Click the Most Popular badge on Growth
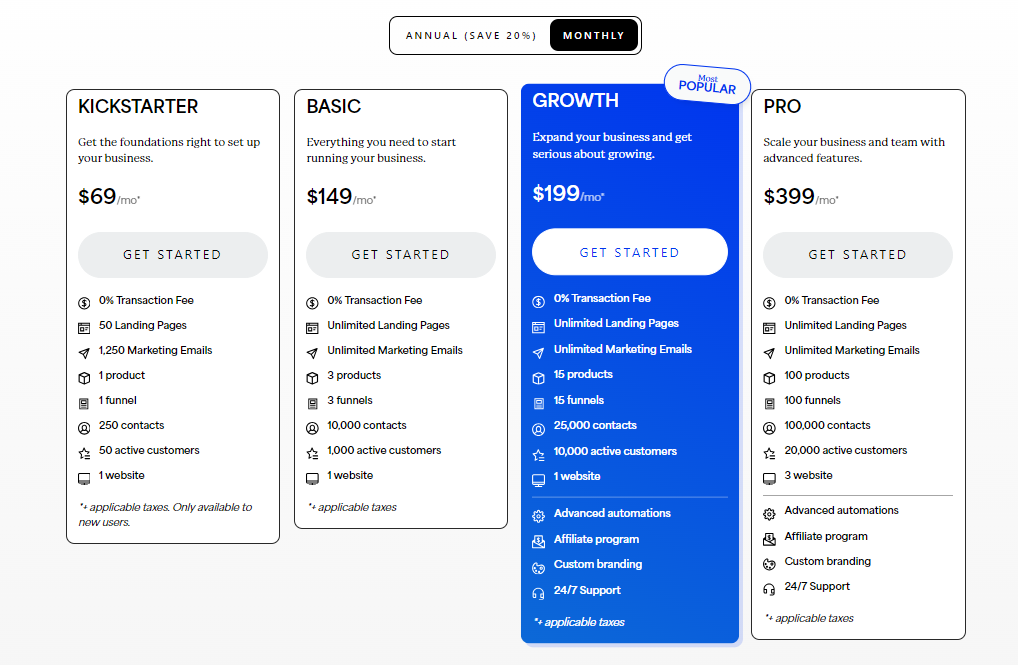The width and height of the screenshot is (1018, 665). pyautogui.click(x=707, y=84)
